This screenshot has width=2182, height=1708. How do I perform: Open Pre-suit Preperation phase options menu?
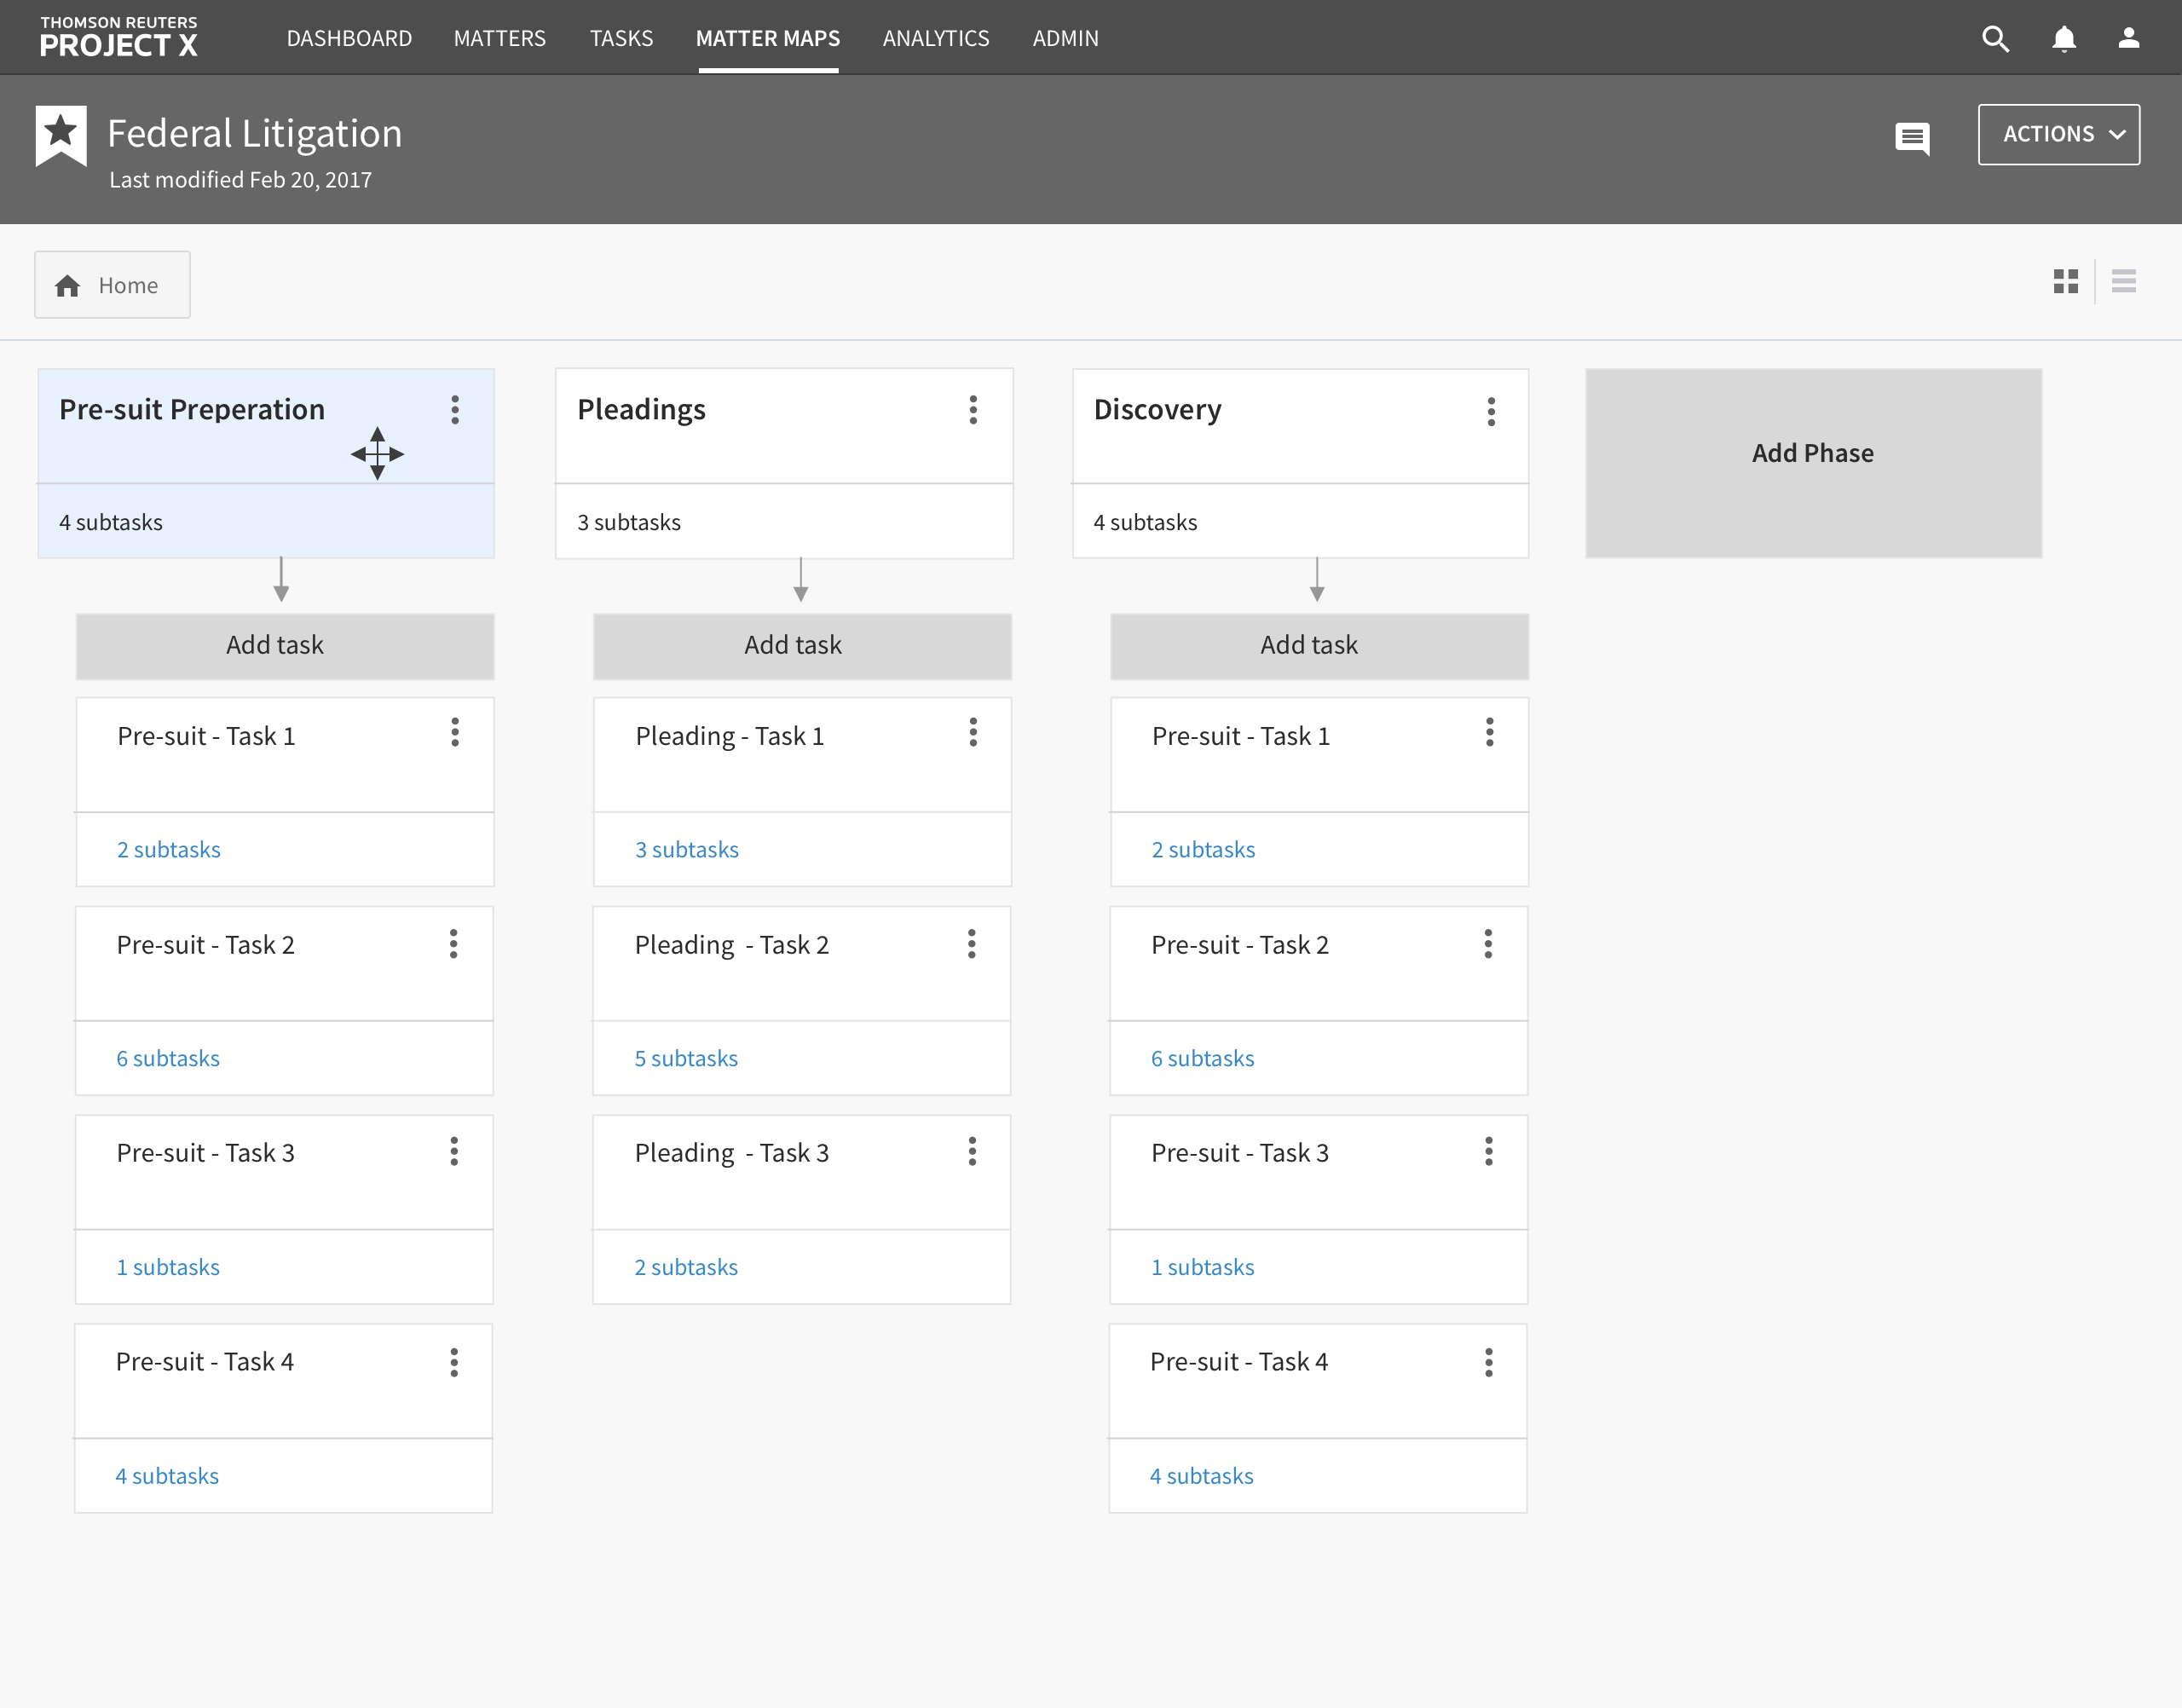point(455,409)
